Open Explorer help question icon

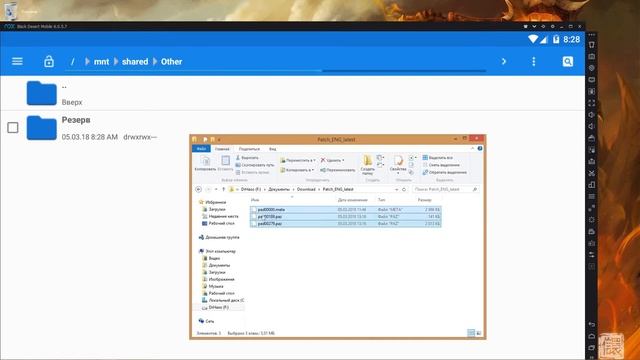480,149
